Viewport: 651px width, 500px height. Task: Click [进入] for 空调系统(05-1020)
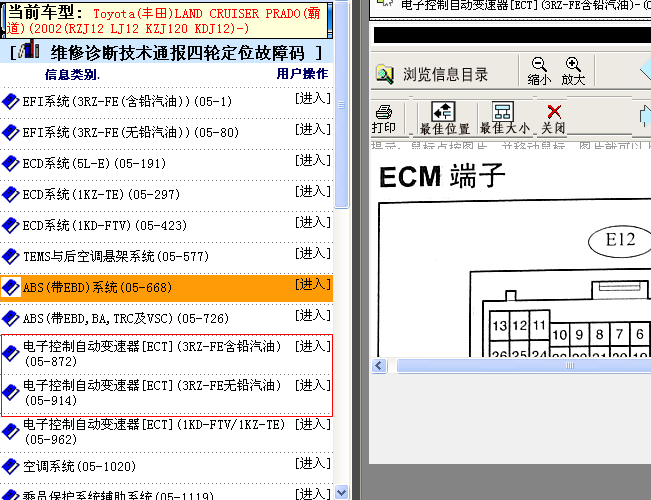[x=313, y=463]
